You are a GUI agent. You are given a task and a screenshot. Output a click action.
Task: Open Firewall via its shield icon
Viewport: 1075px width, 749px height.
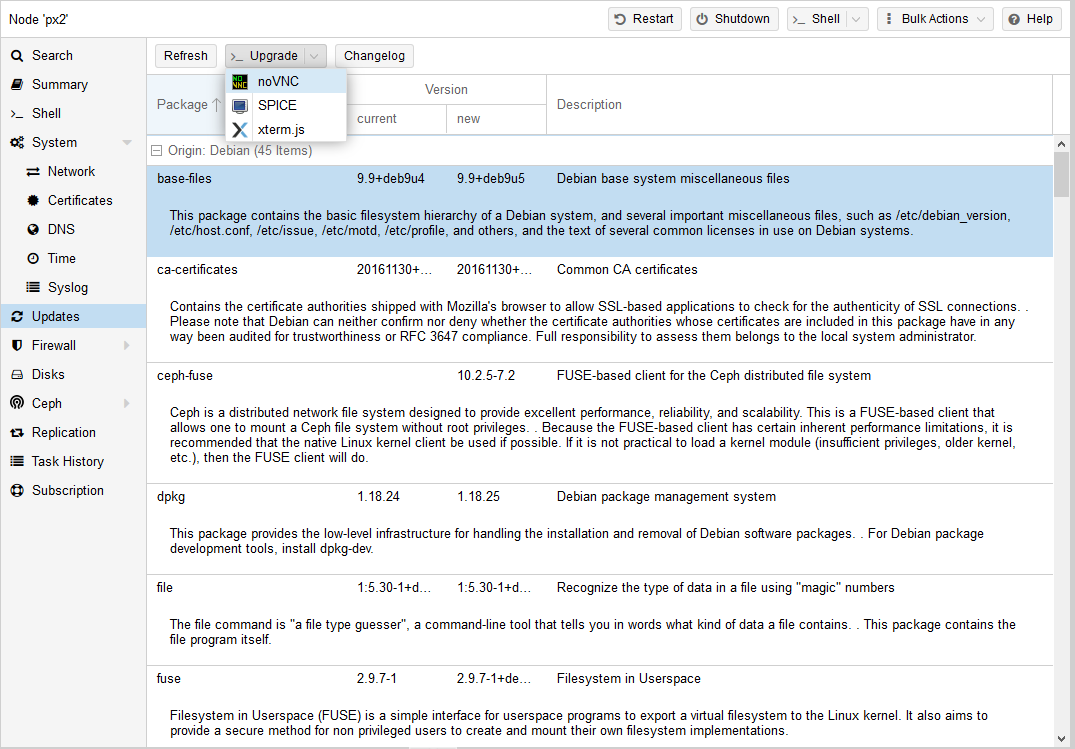[16, 345]
